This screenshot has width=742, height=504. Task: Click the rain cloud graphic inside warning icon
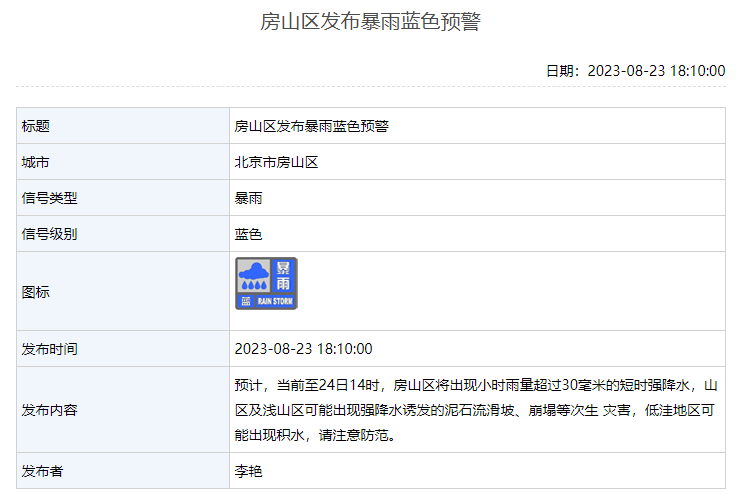pos(254,276)
